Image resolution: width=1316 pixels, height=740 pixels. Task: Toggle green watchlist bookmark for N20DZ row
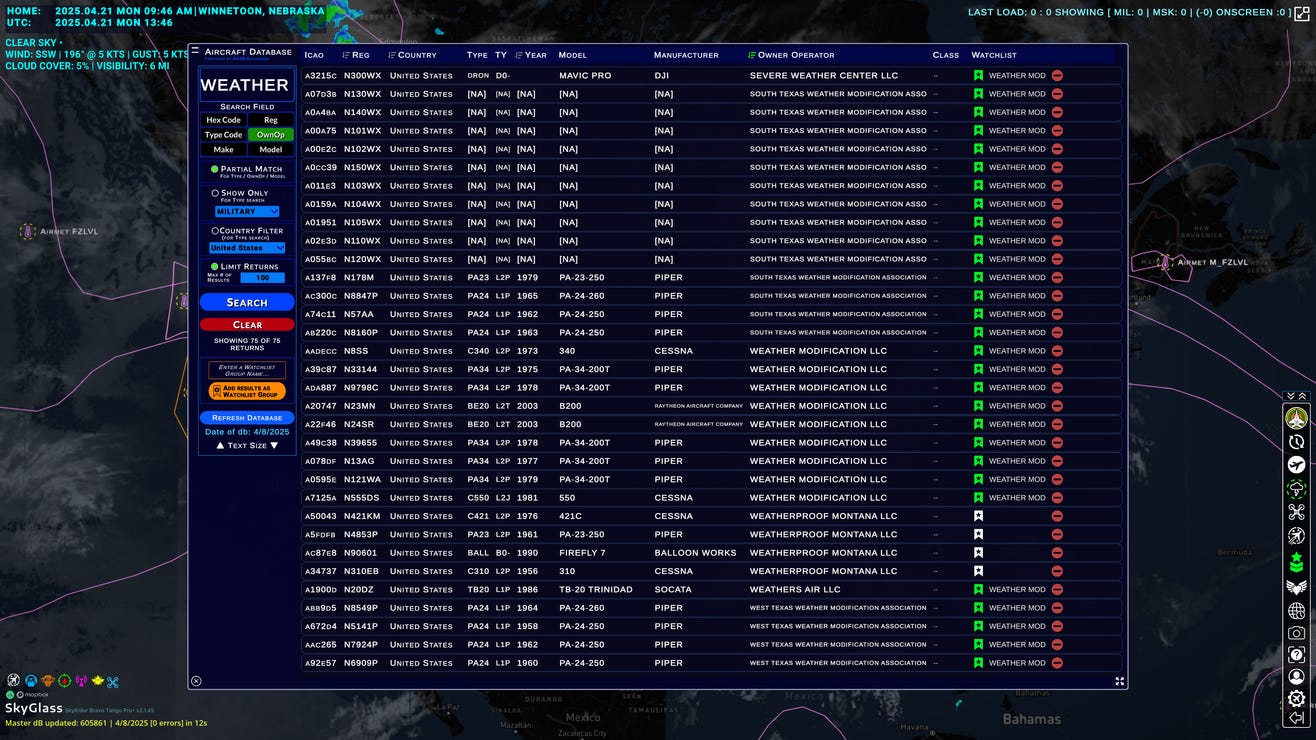[x=979, y=589]
